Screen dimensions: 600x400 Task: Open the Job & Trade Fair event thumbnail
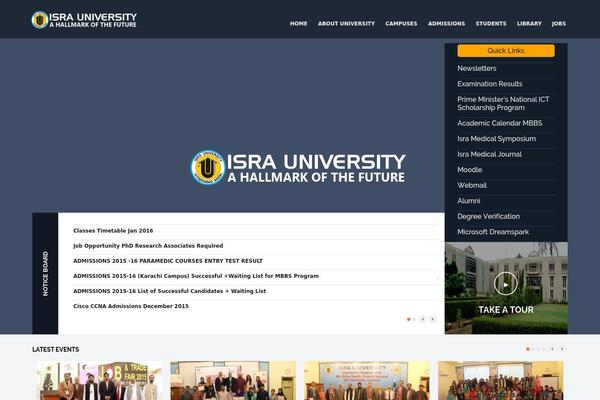[99, 380]
